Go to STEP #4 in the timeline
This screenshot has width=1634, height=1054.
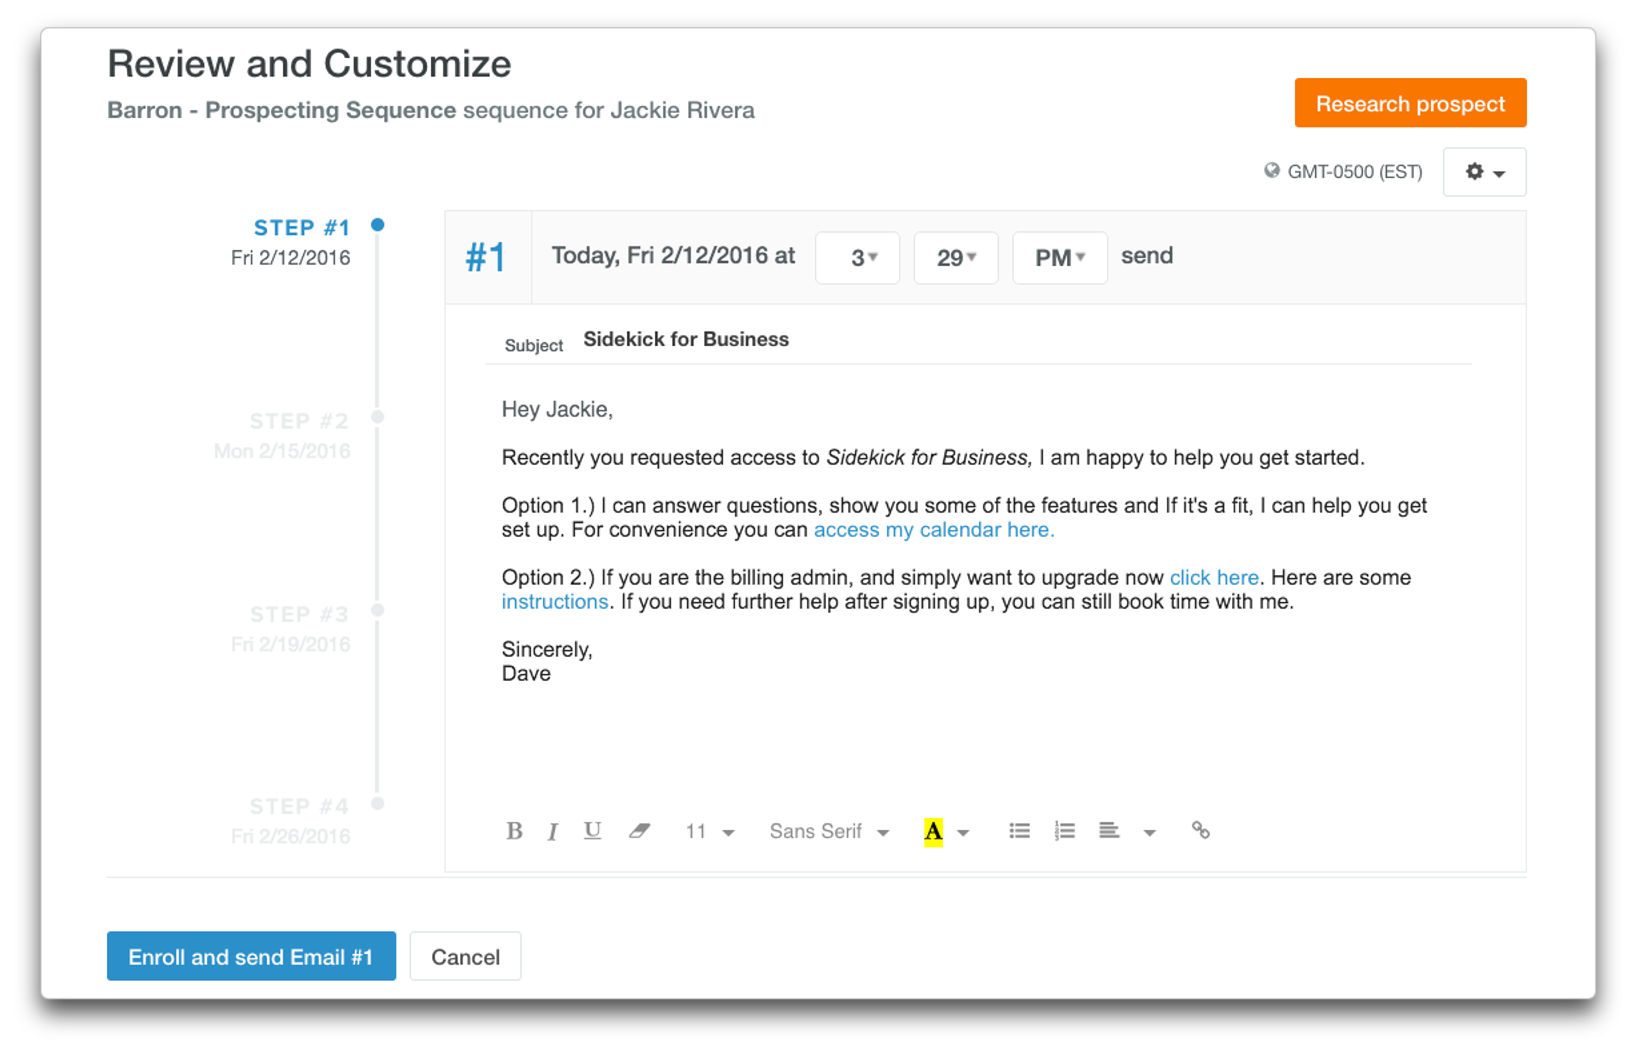tap(299, 806)
